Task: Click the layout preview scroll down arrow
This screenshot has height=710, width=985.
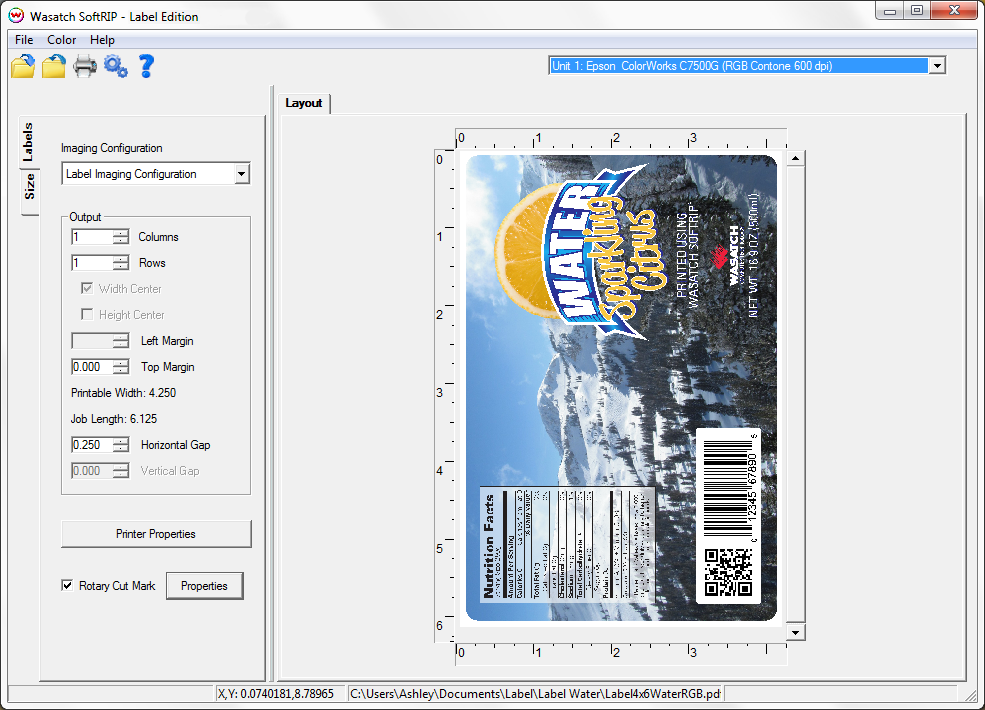Action: 795,633
